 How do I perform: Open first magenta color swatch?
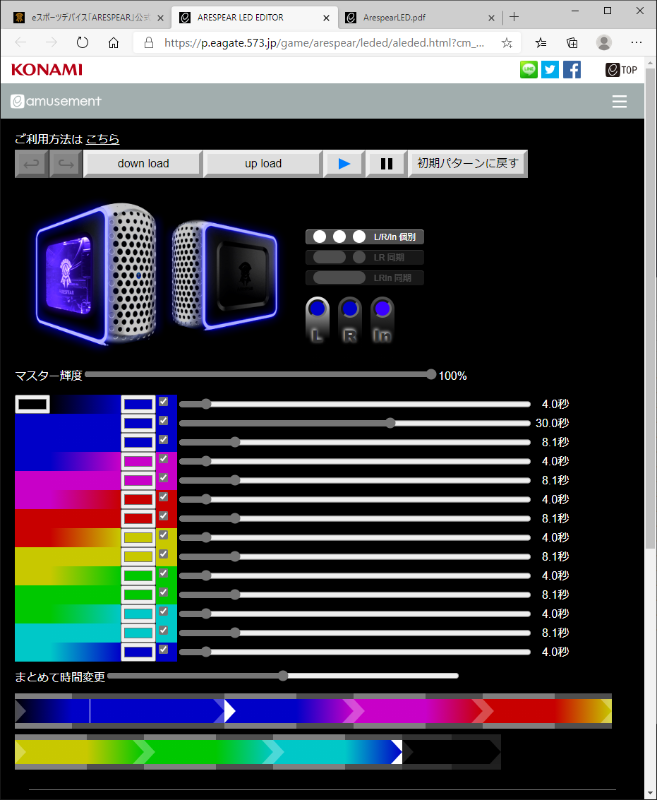coord(138,461)
